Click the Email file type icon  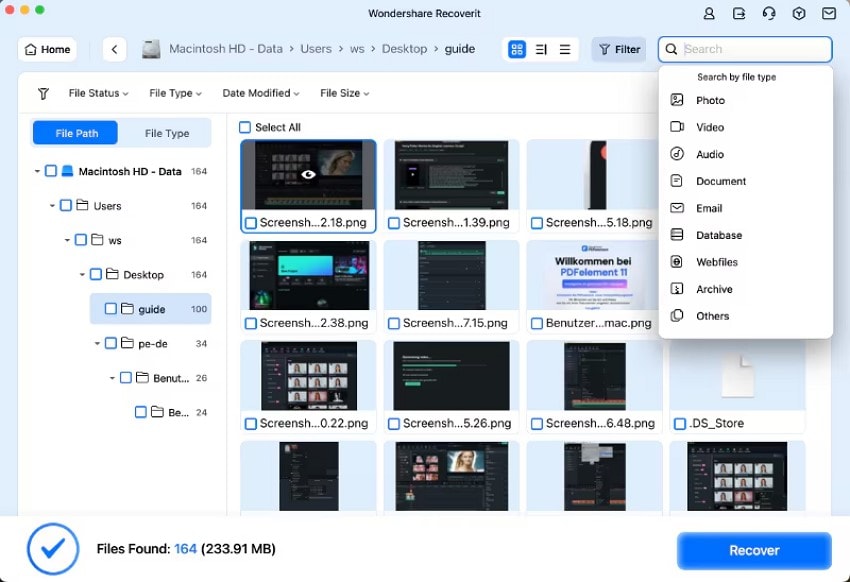click(677, 208)
